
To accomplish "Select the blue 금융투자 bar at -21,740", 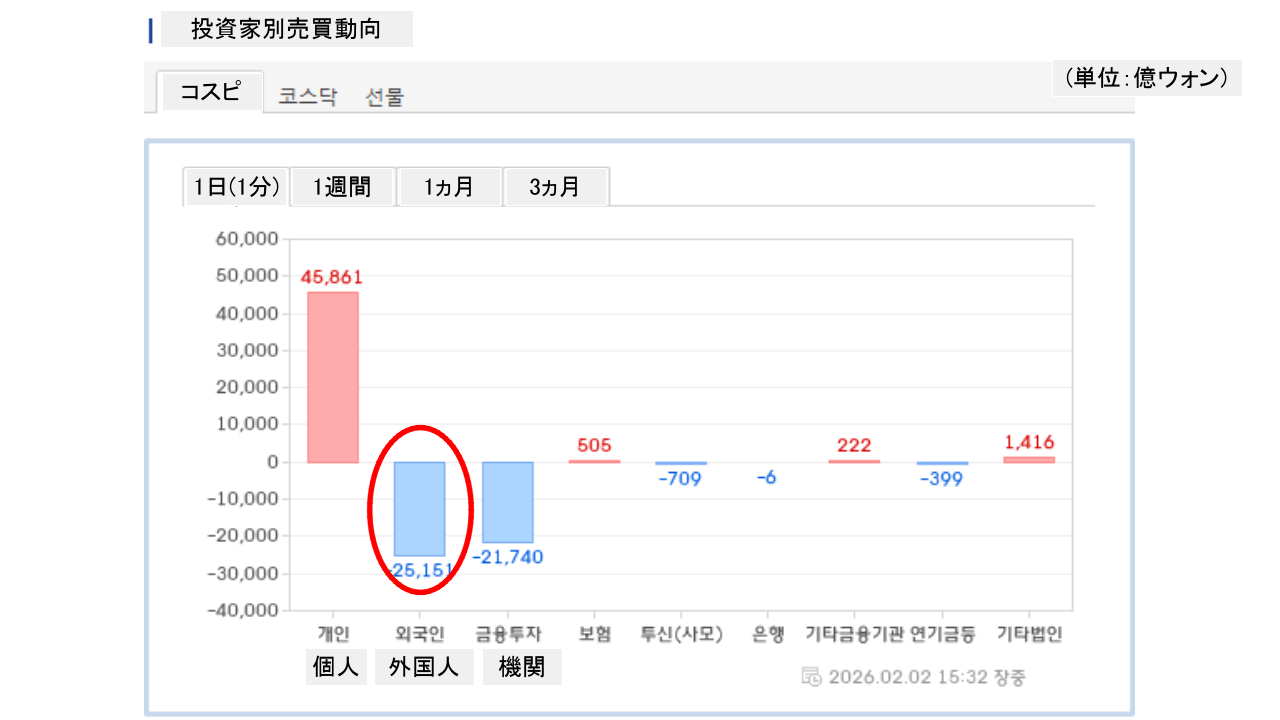I will point(507,502).
